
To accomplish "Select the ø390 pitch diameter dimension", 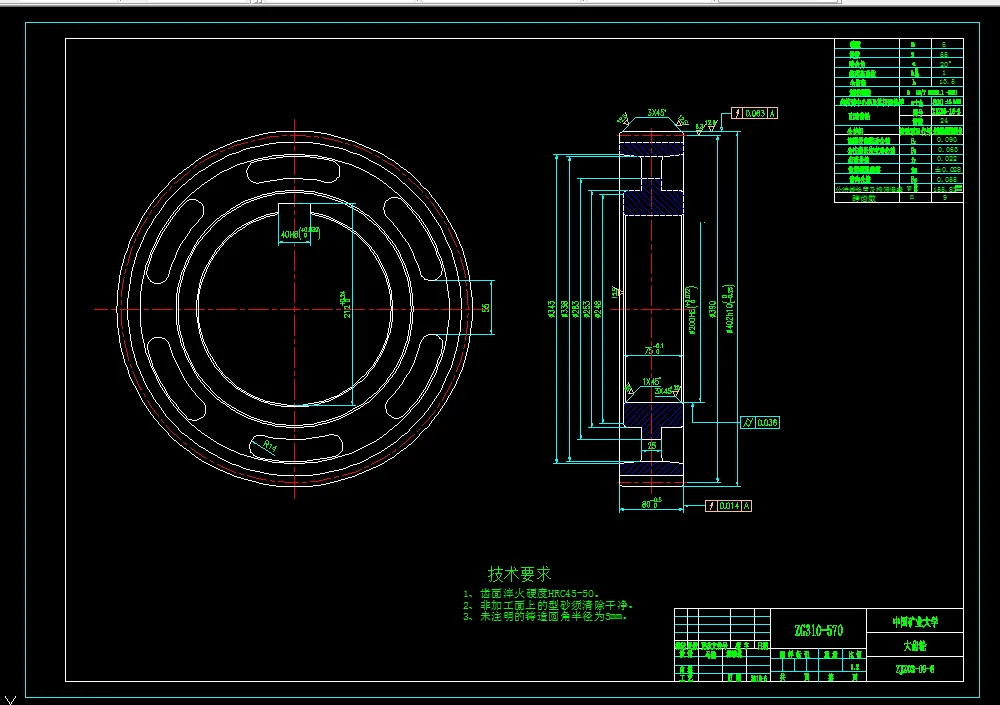I will (x=712, y=310).
